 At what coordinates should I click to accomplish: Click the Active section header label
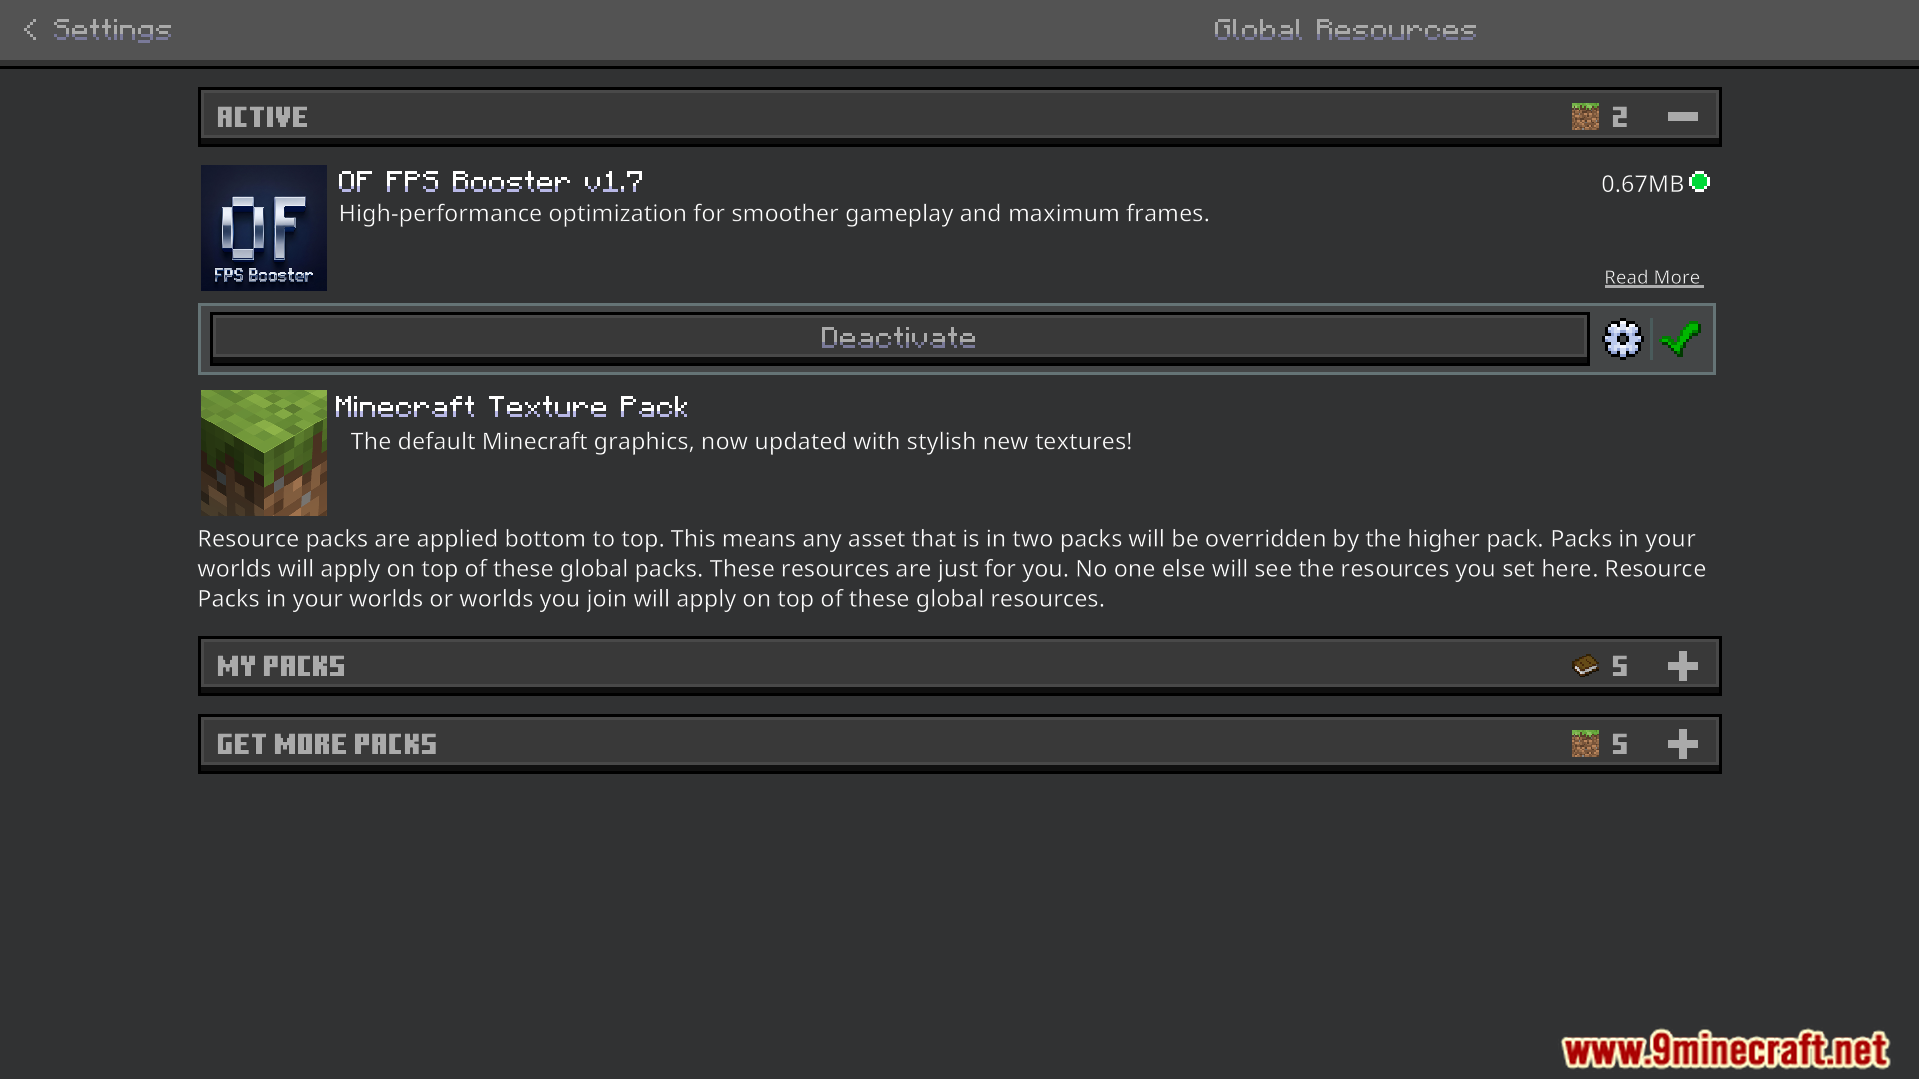[262, 117]
